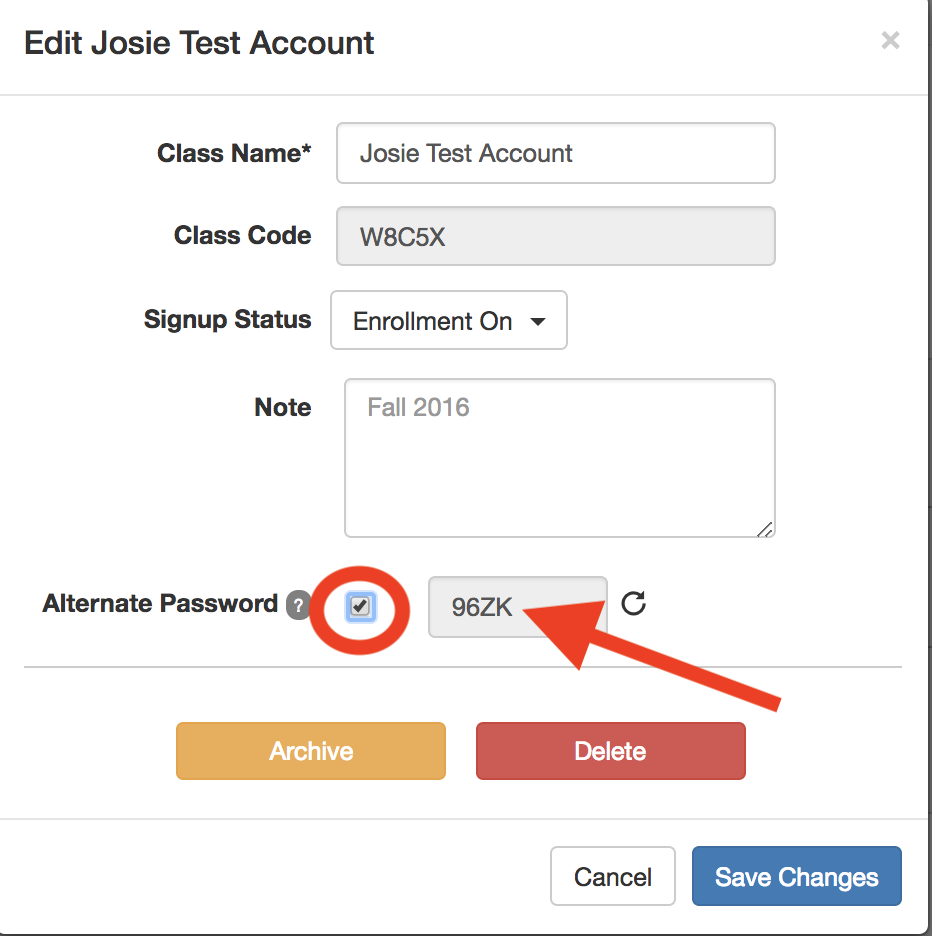This screenshot has width=932, height=936.
Task: Close the Edit Josie Test Account dialog
Action: (890, 41)
